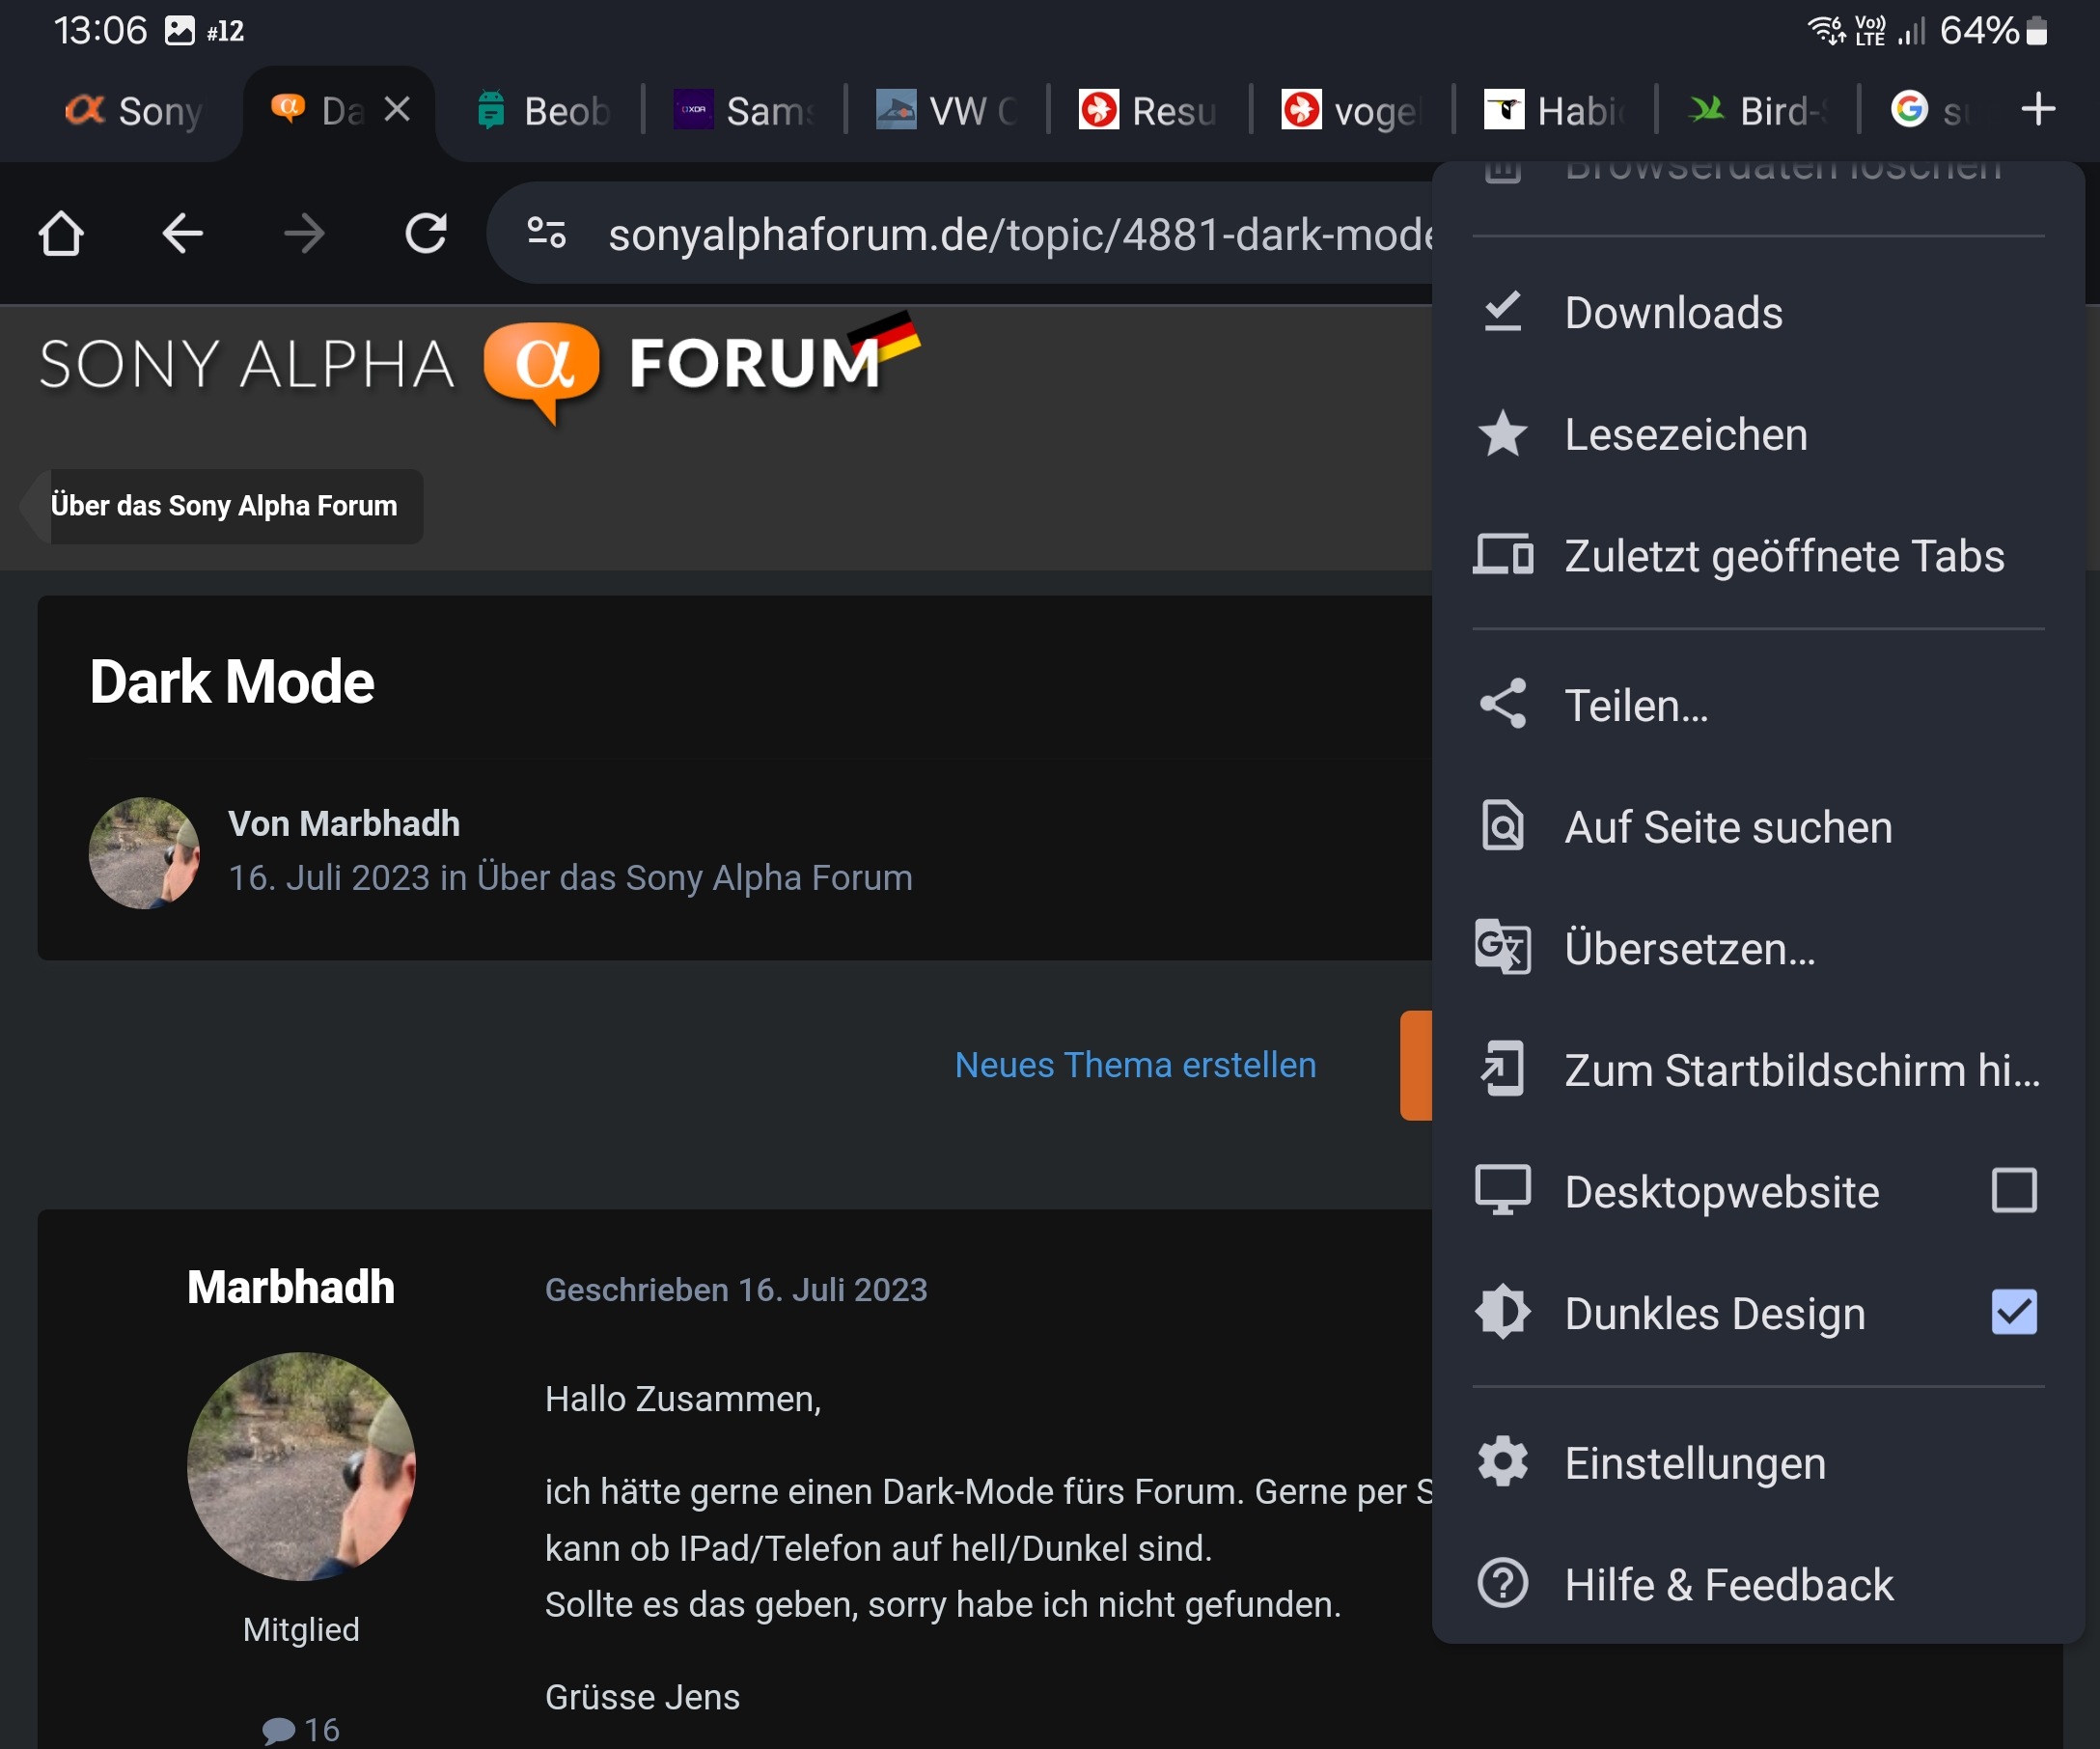Viewport: 2100px width, 1749px height.
Task: Open the Über das Sony Alpha Forum breadcrumb
Action: (x=224, y=506)
